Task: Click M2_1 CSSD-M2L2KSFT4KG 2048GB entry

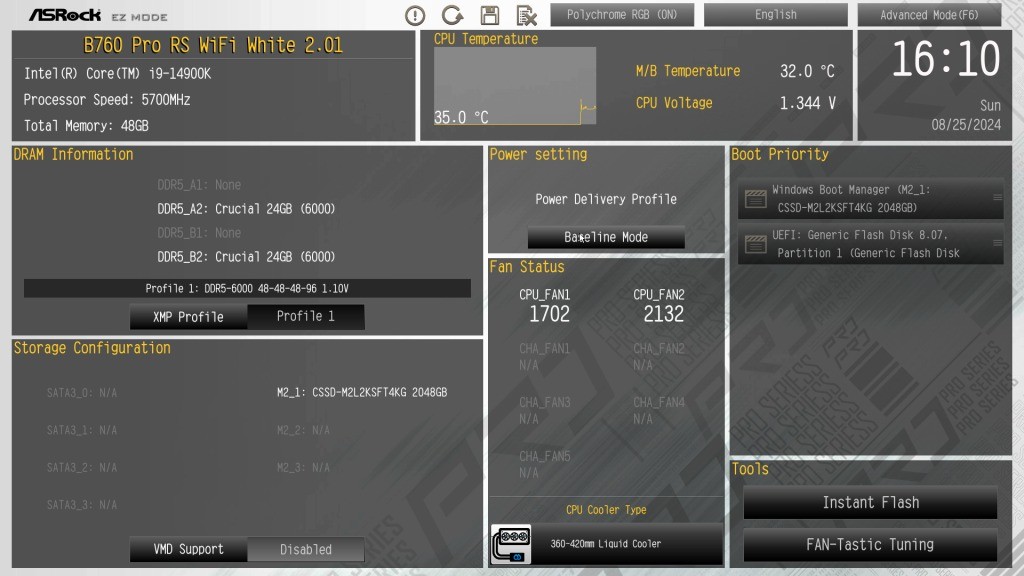Action: (x=362, y=392)
